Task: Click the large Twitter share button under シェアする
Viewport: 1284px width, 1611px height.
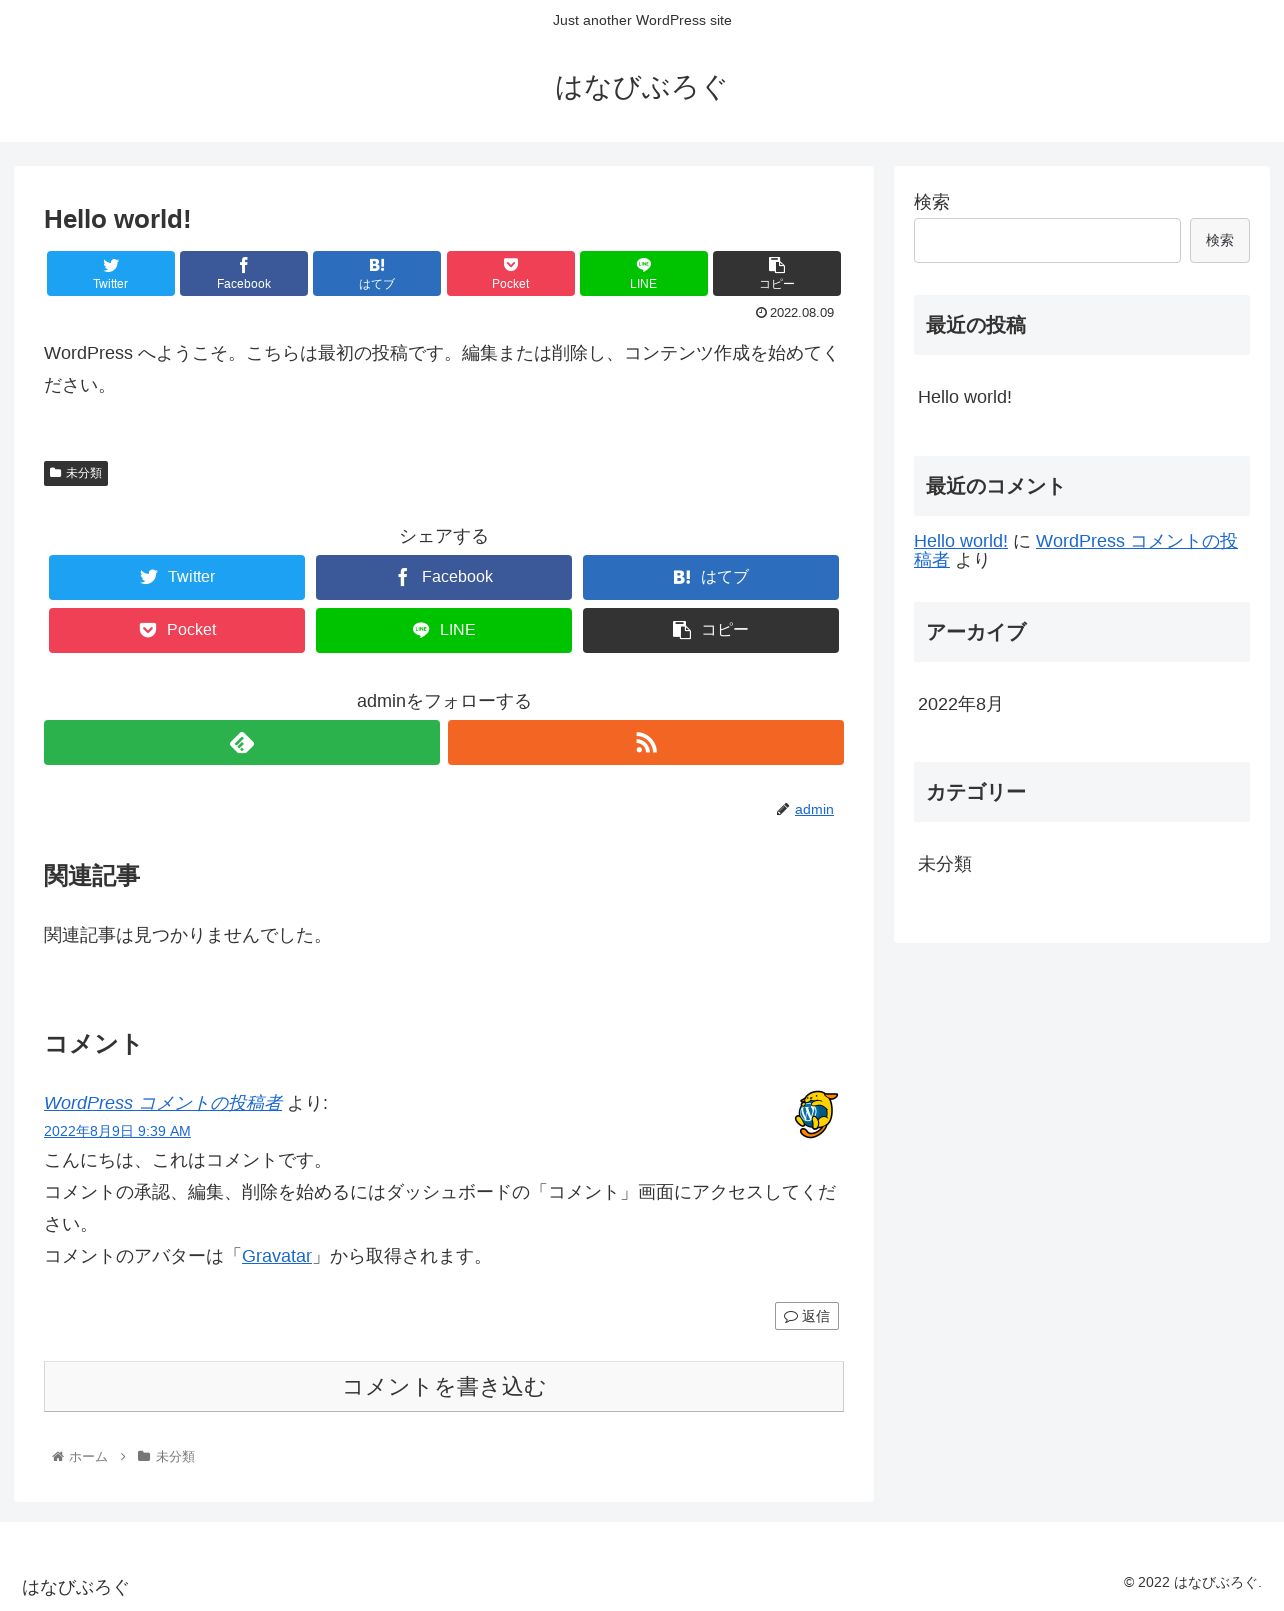Action: (177, 577)
